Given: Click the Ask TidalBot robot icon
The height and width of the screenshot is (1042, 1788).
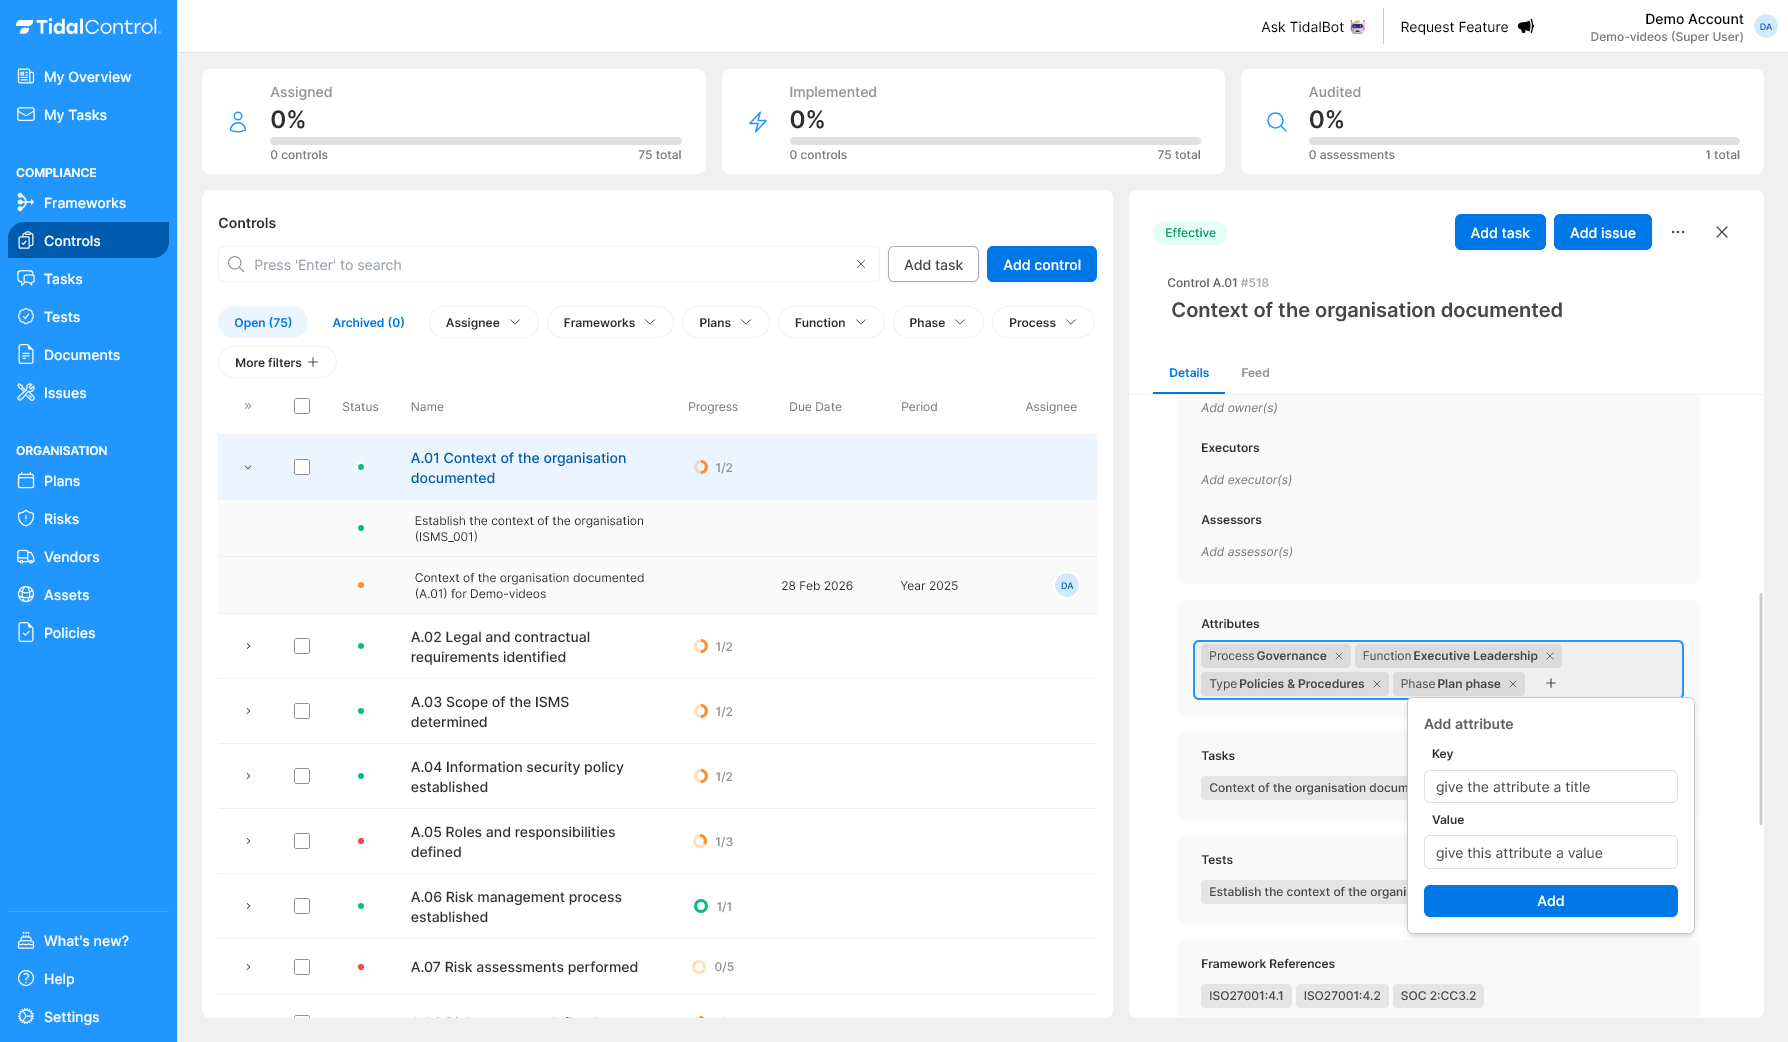Looking at the screenshot, I should click(x=1356, y=26).
